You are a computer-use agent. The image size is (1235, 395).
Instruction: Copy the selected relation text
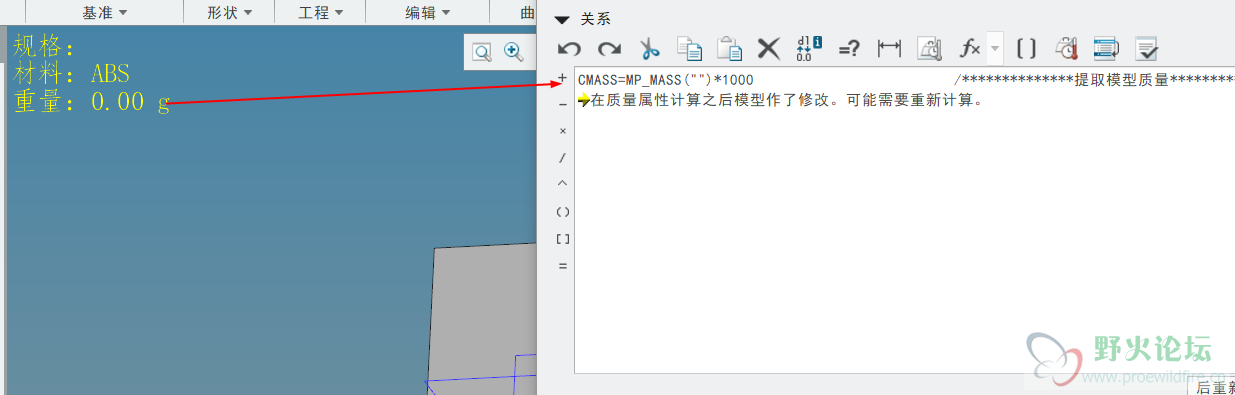tap(689, 48)
